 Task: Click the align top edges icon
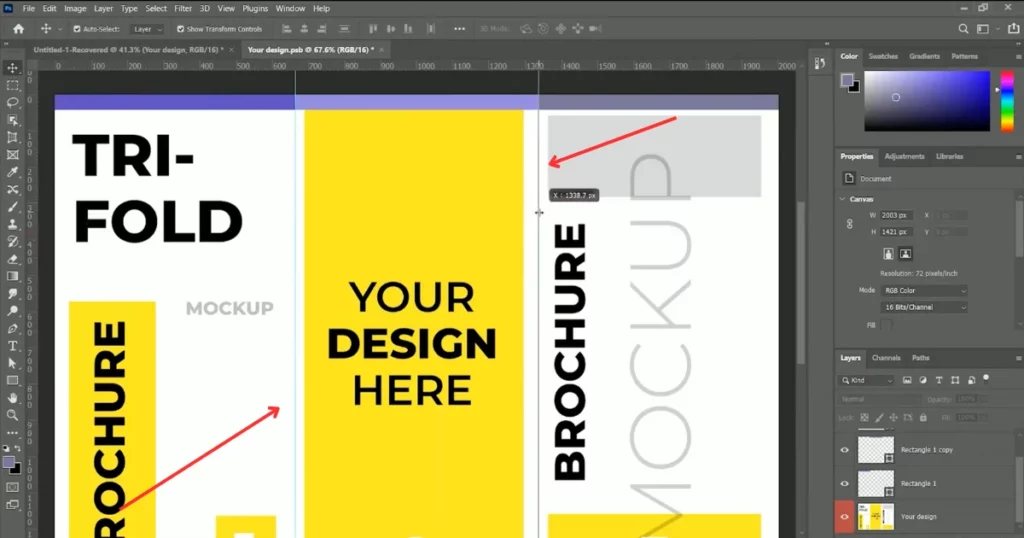pos(373,29)
